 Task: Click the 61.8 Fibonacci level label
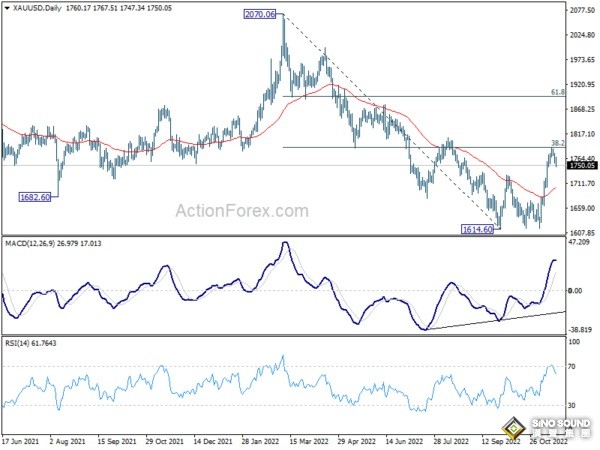pos(560,92)
